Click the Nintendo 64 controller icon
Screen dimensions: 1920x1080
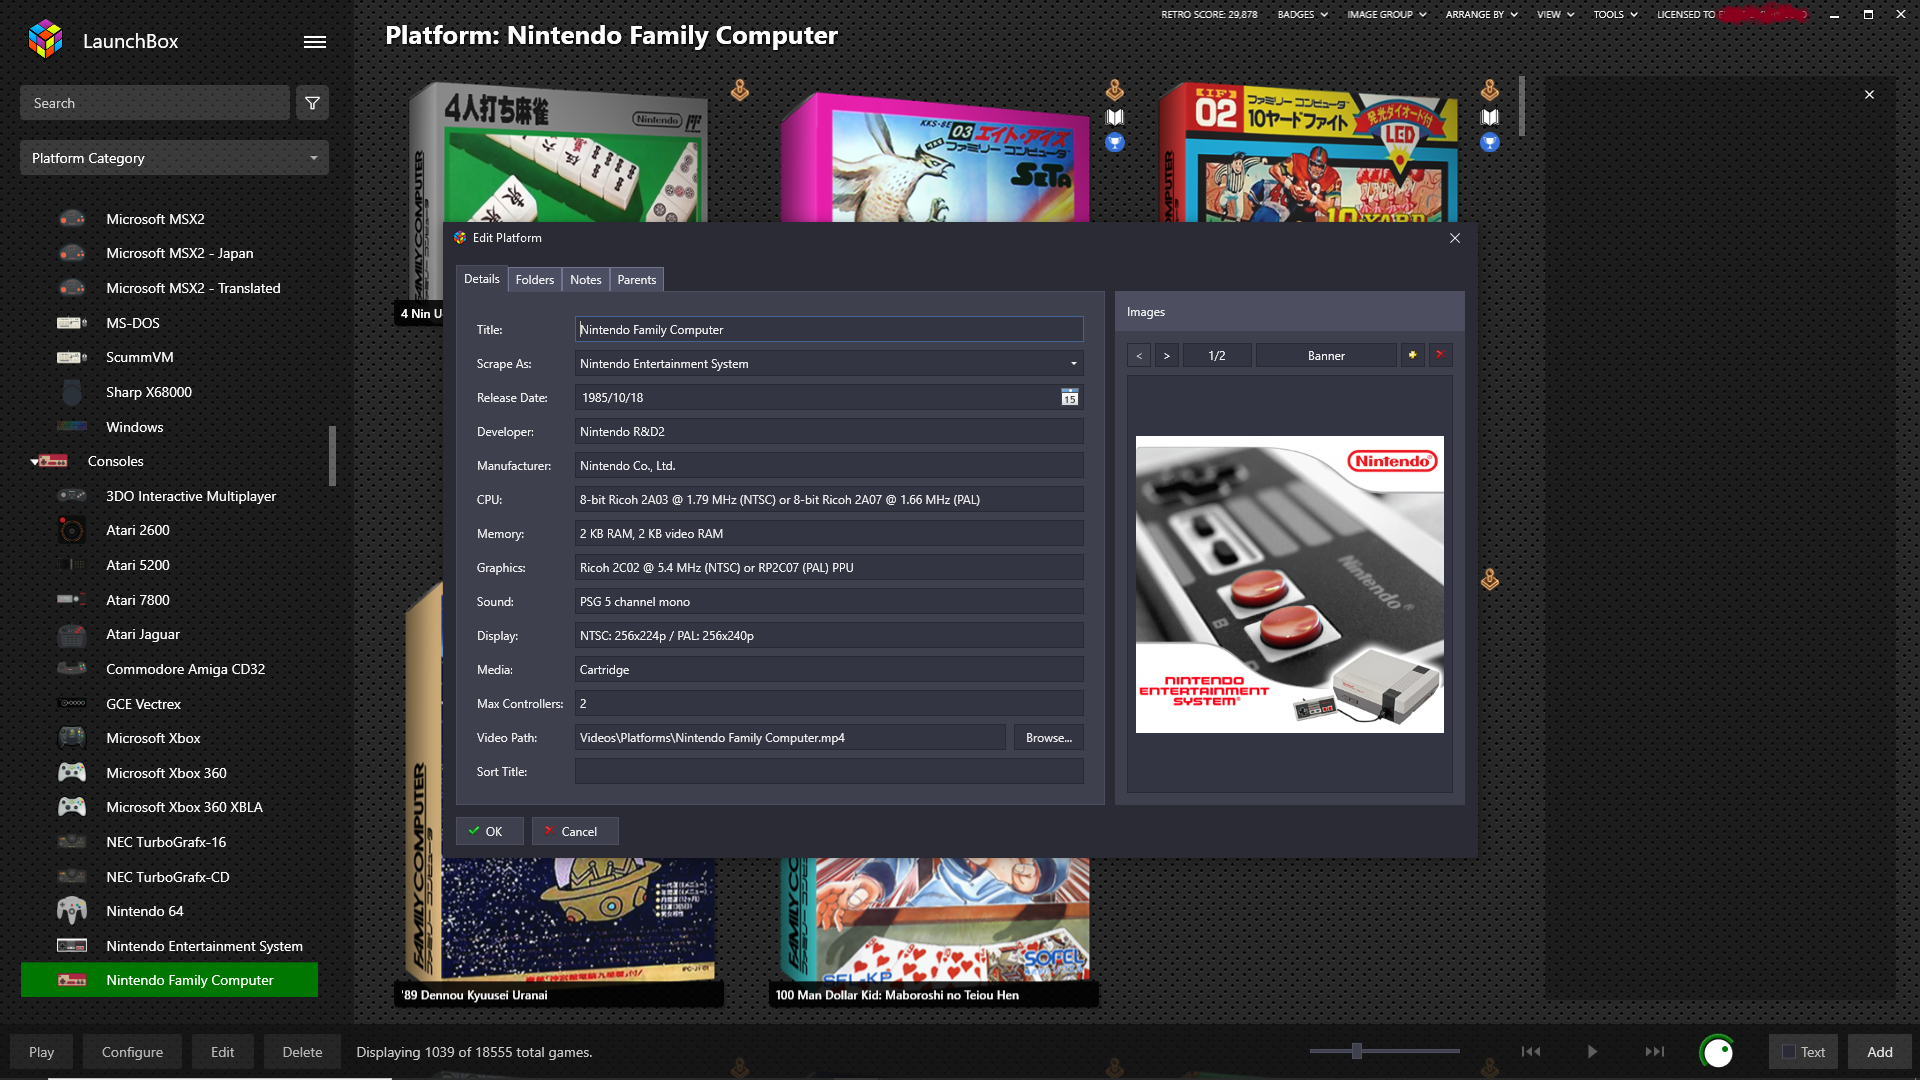click(71, 911)
